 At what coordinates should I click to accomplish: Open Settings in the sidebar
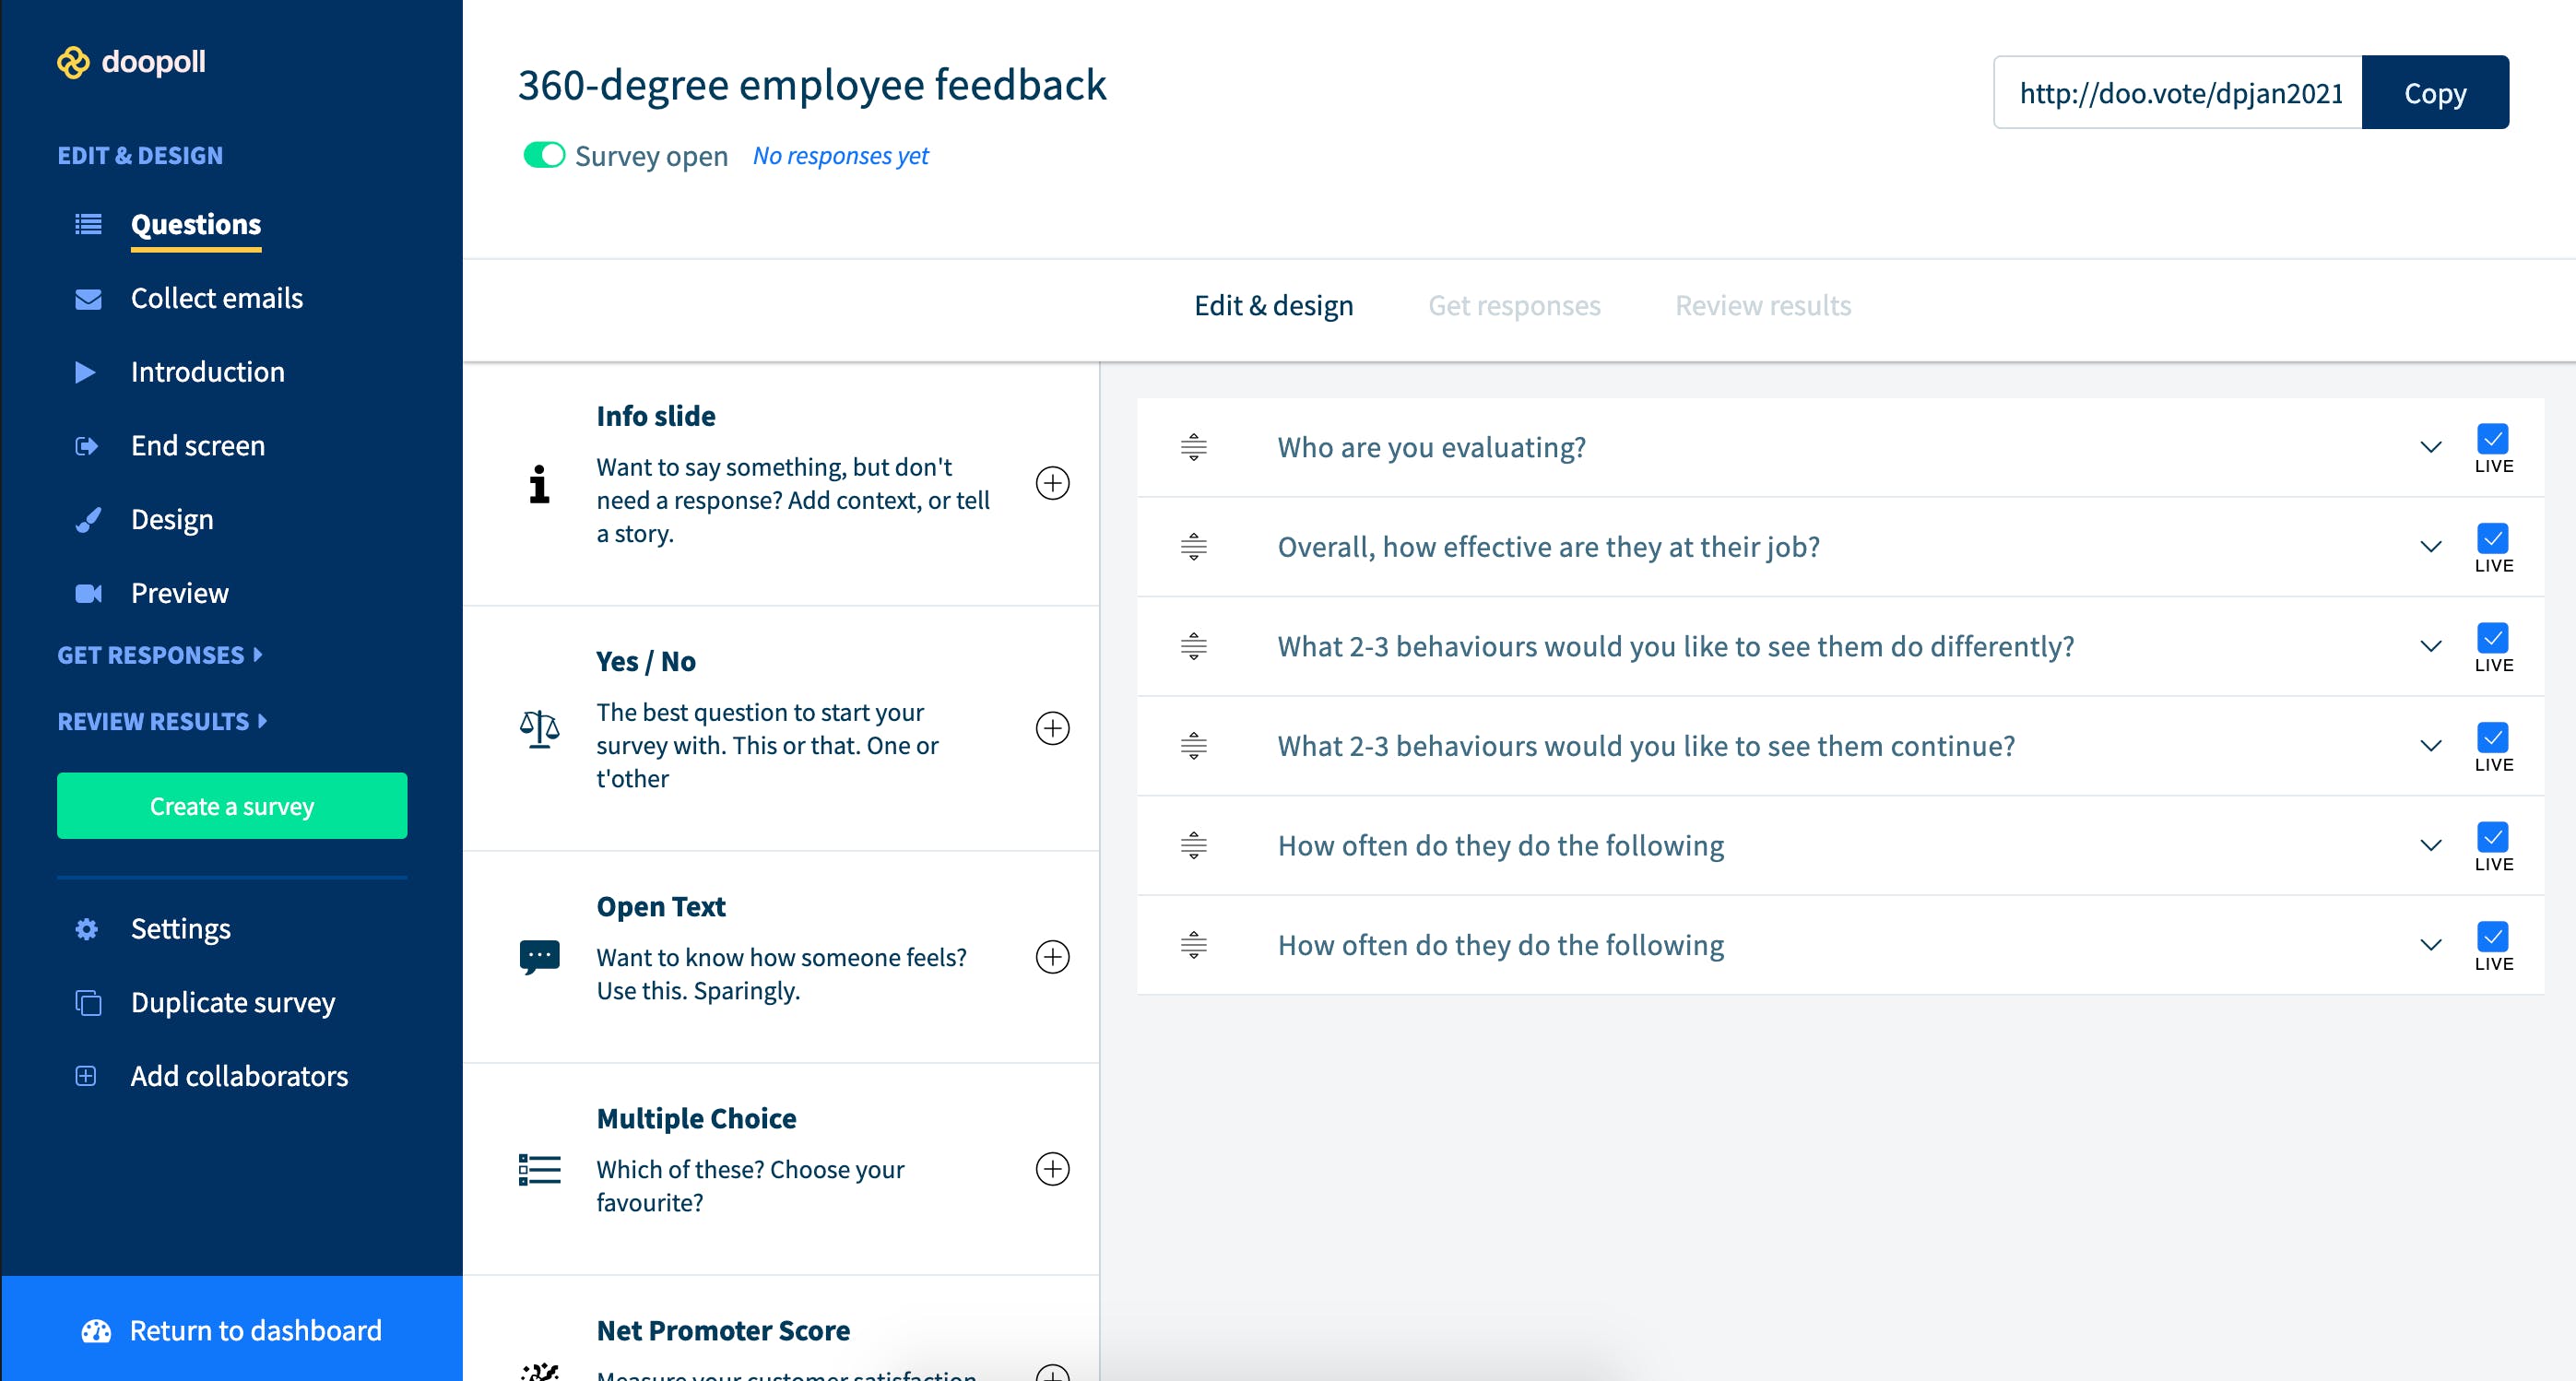181,929
